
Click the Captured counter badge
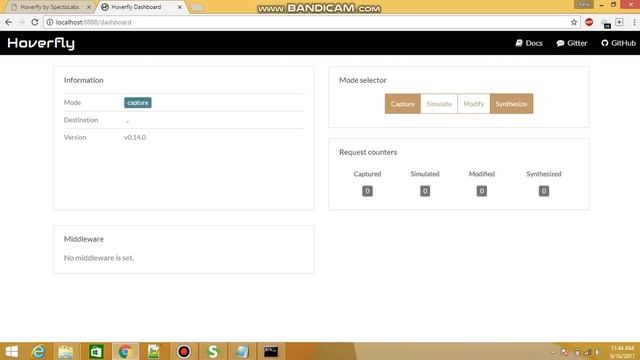(367, 191)
